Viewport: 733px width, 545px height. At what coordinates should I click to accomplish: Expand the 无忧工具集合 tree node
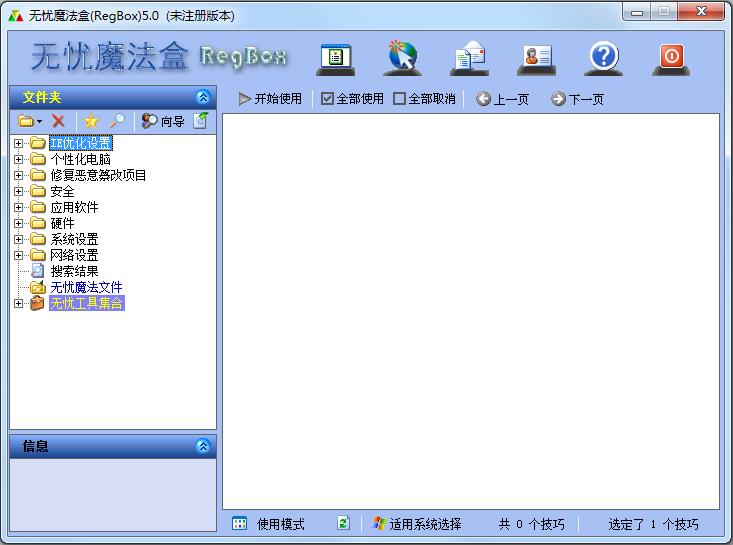point(18,303)
